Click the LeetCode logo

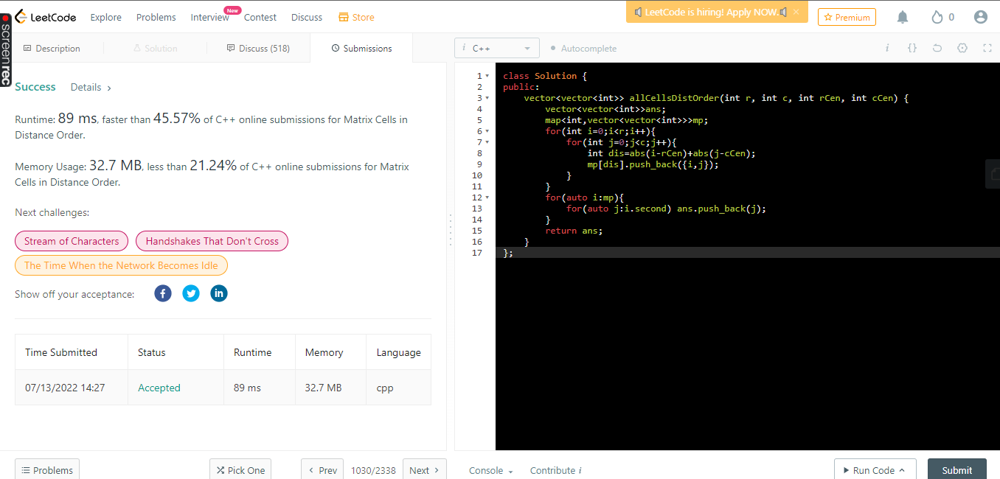(45, 17)
